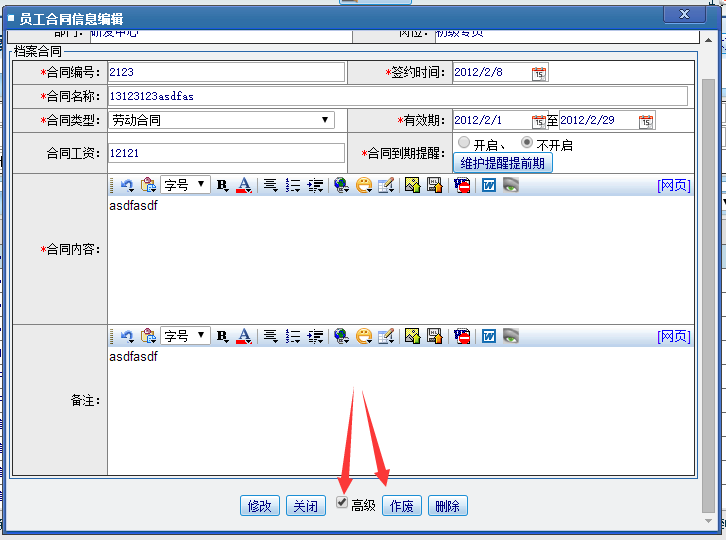
Task: Open calendar picker for 签约时间
Action: click(539, 73)
